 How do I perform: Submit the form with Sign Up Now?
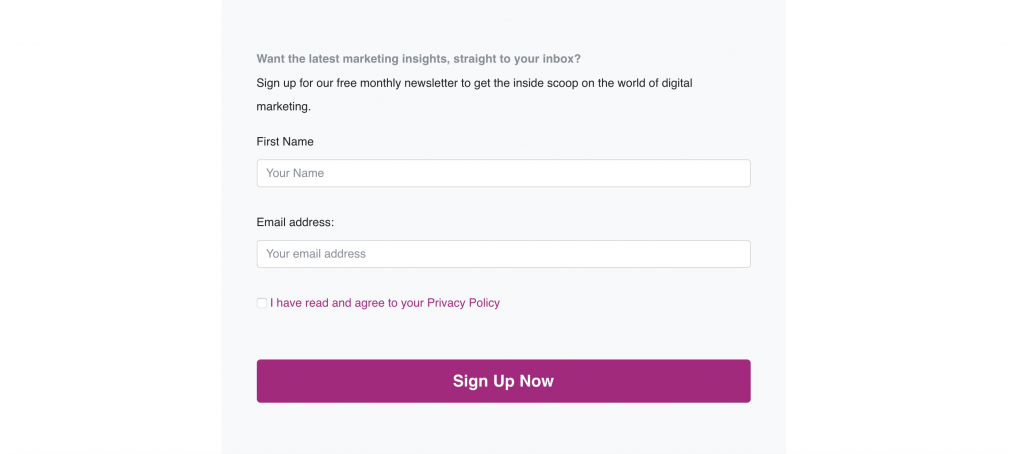(x=504, y=381)
